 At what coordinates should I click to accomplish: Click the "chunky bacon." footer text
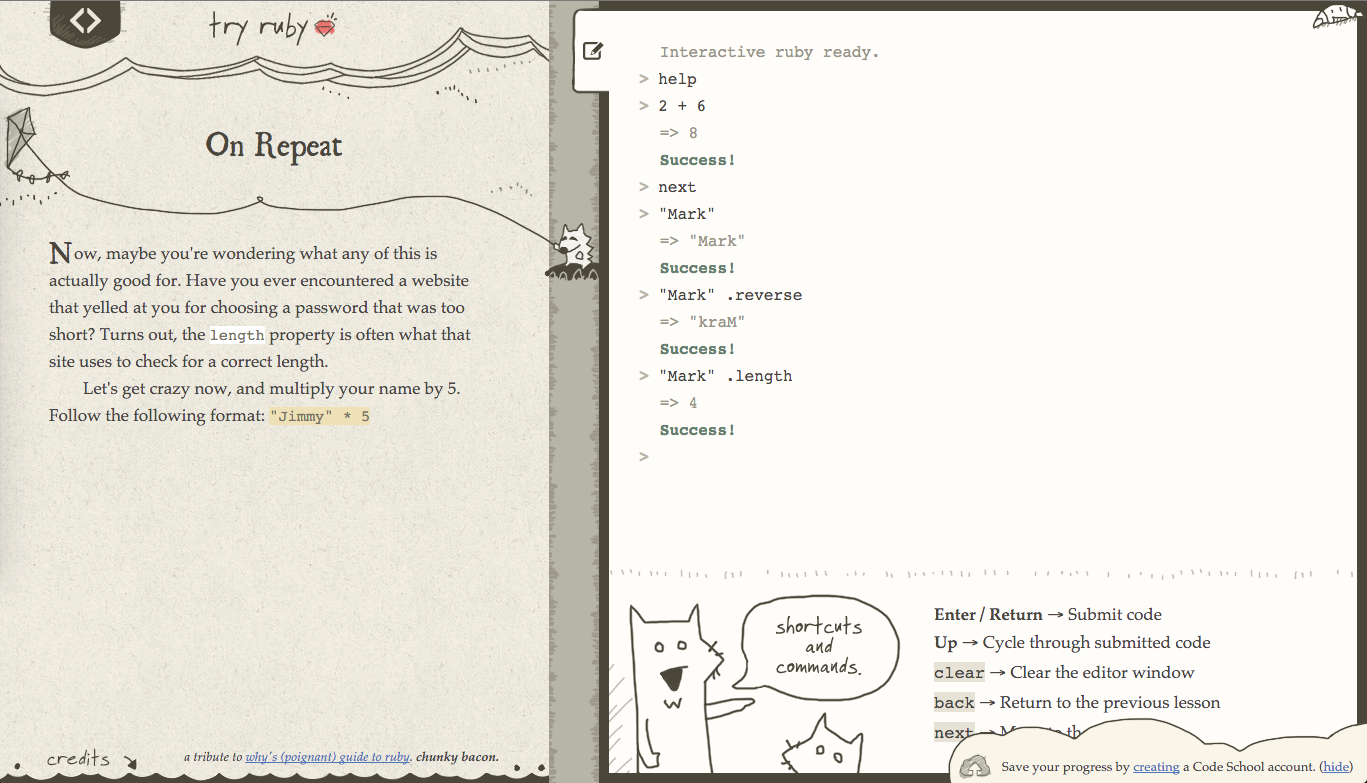click(457, 757)
